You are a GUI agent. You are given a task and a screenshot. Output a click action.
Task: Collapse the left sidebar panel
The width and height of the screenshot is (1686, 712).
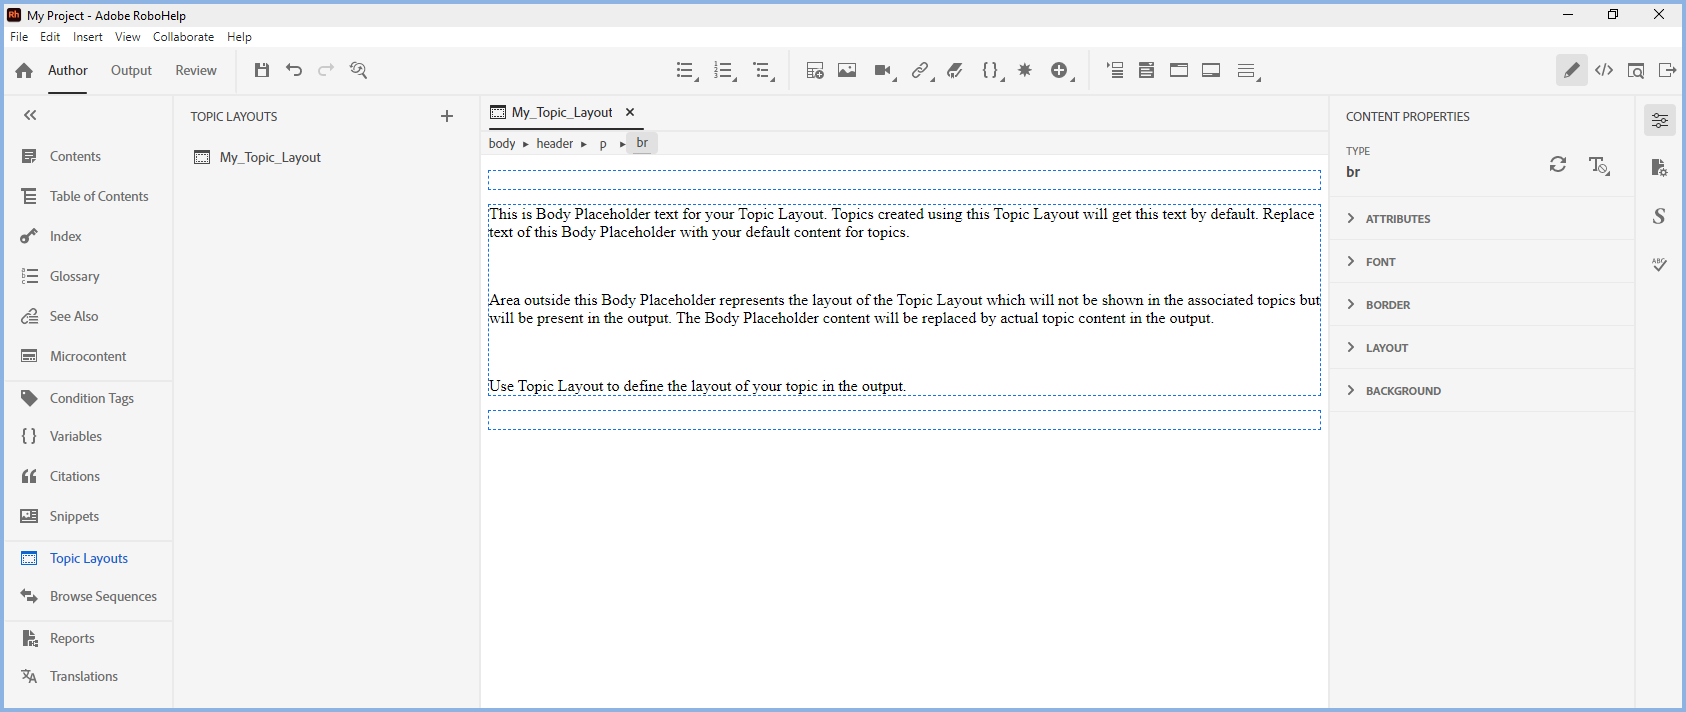click(x=30, y=115)
